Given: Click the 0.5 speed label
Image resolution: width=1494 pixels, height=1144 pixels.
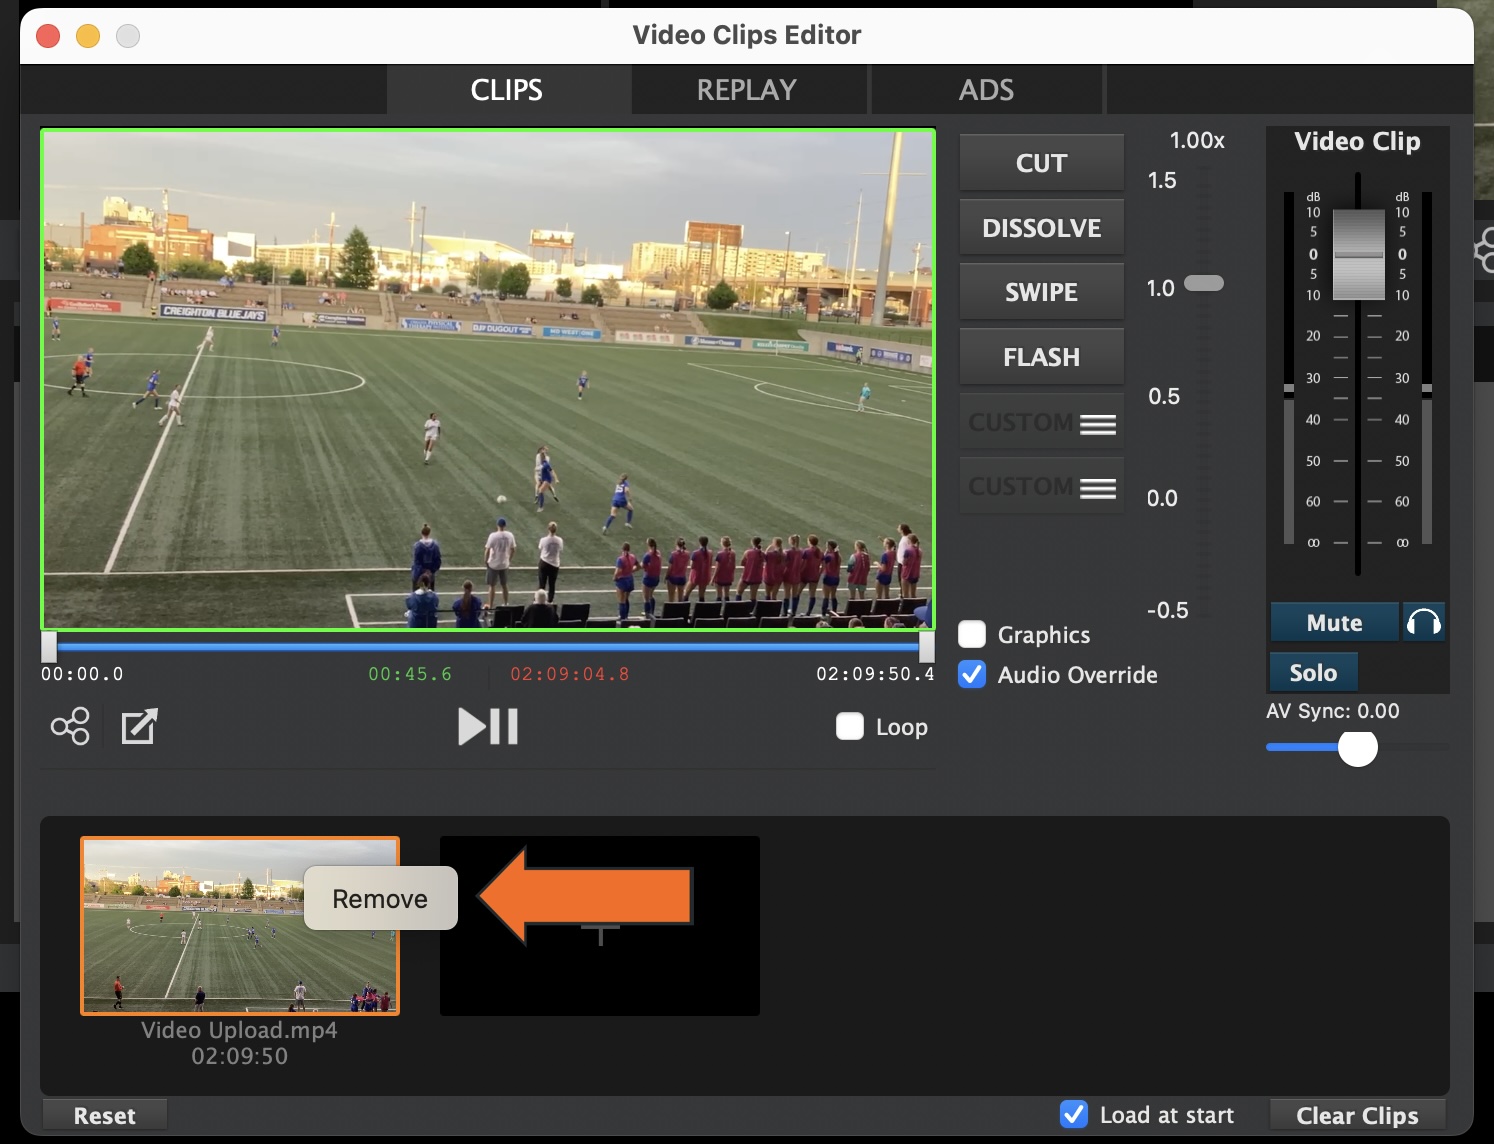Looking at the screenshot, I should [1164, 396].
